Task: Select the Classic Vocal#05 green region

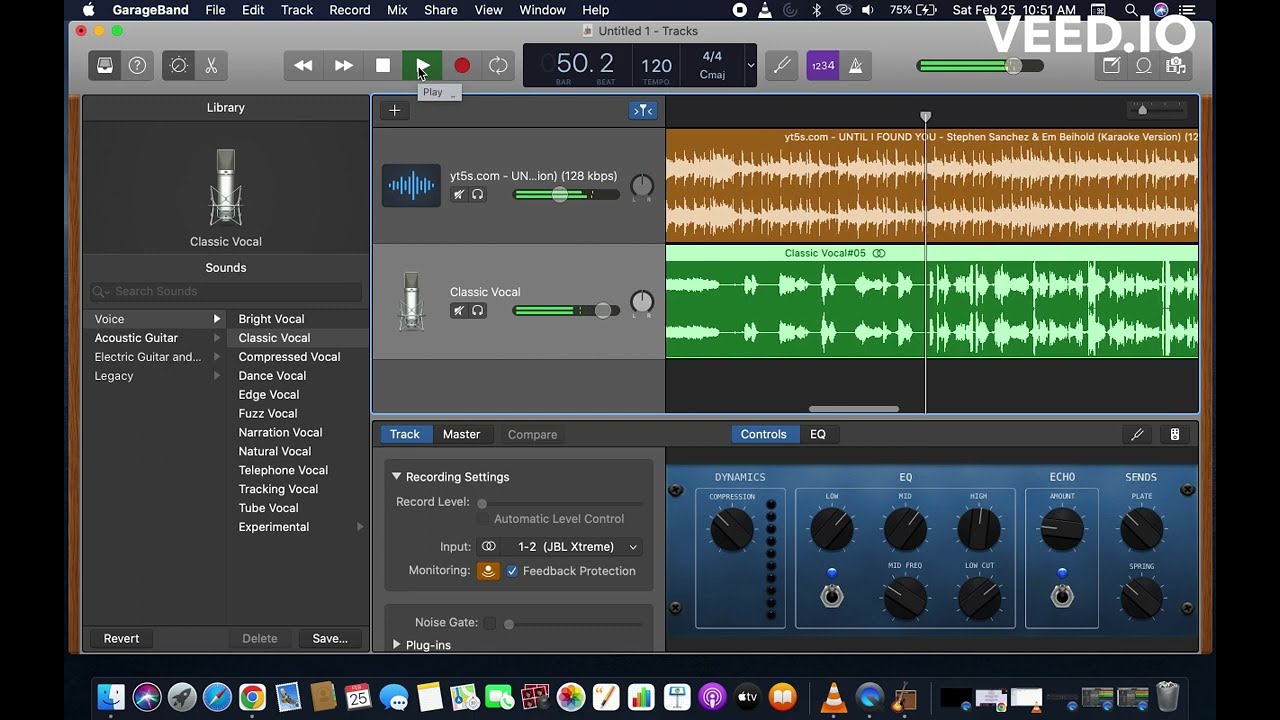Action: 932,301
